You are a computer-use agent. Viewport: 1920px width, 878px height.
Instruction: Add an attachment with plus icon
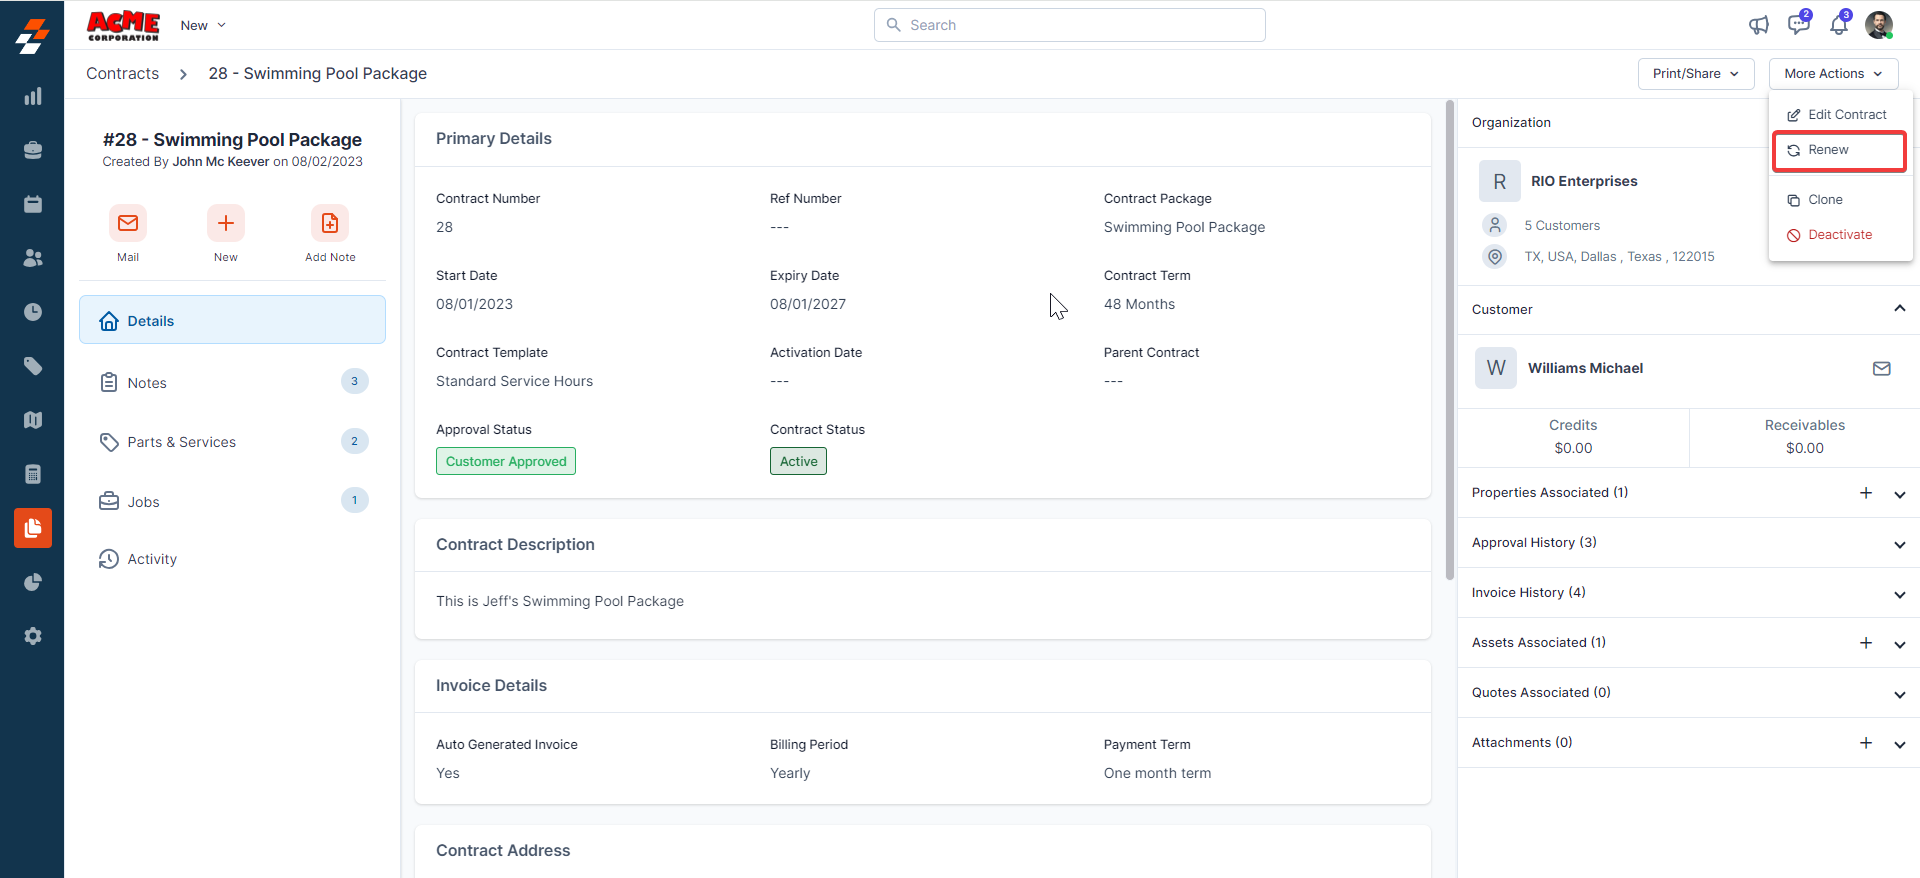coord(1865,743)
